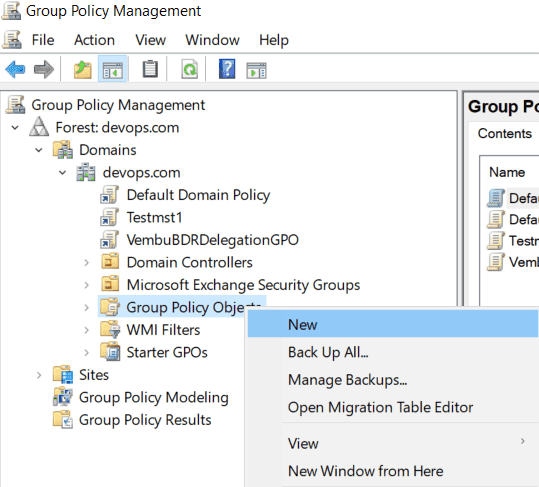This screenshot has height=487, width=539.
Task: Click the Up One Level folder icon
Action: [x=82, y=69]
